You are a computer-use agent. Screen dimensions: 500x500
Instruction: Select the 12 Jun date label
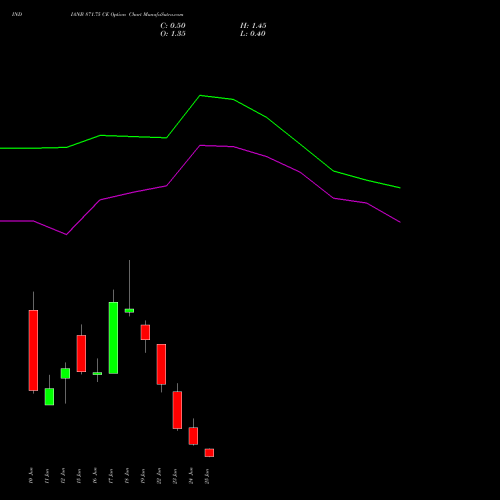(x=63, y=476)
